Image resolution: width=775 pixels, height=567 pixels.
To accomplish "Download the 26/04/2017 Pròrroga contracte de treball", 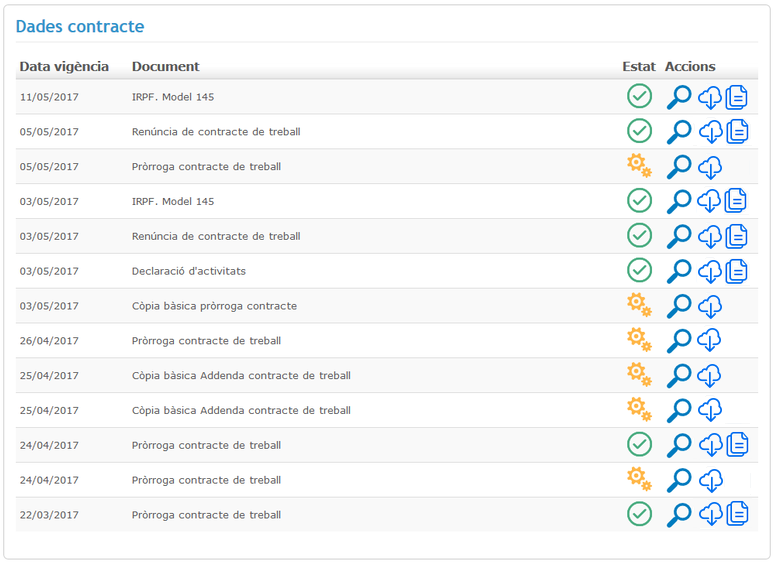I will coord(709,341).
